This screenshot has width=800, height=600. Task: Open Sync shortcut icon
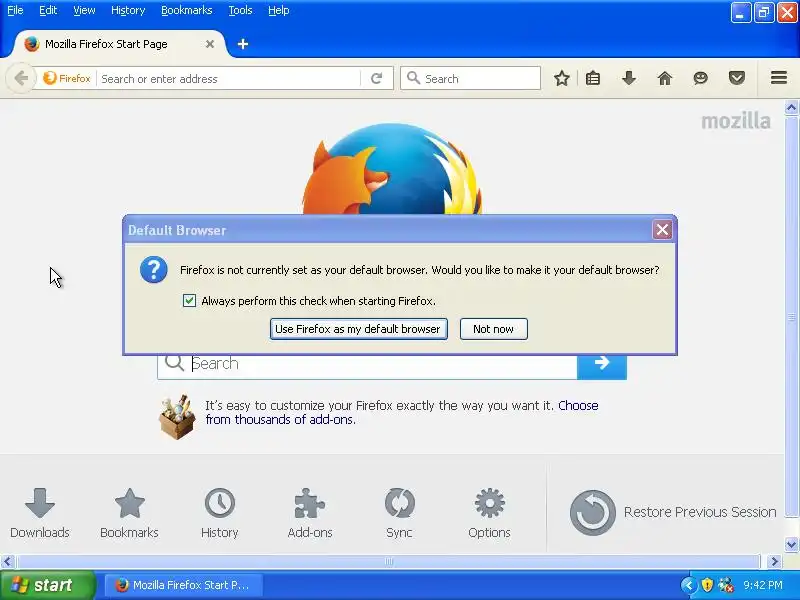[399, 513]
